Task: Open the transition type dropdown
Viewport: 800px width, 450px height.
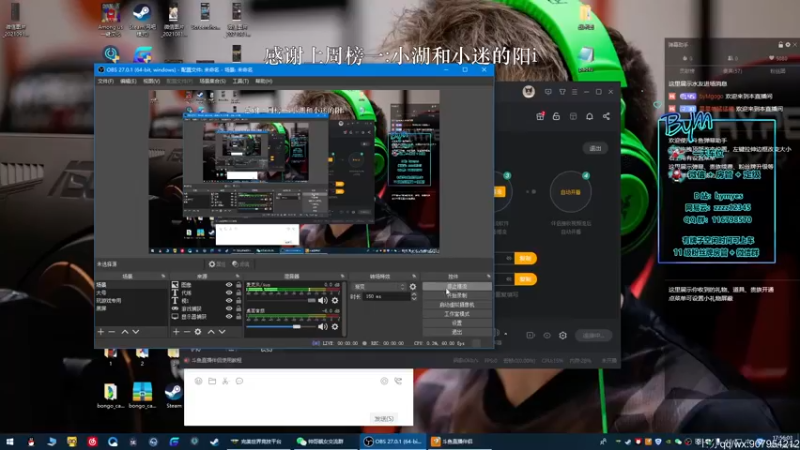Action: pyautogui.click(x=380, y=287)
